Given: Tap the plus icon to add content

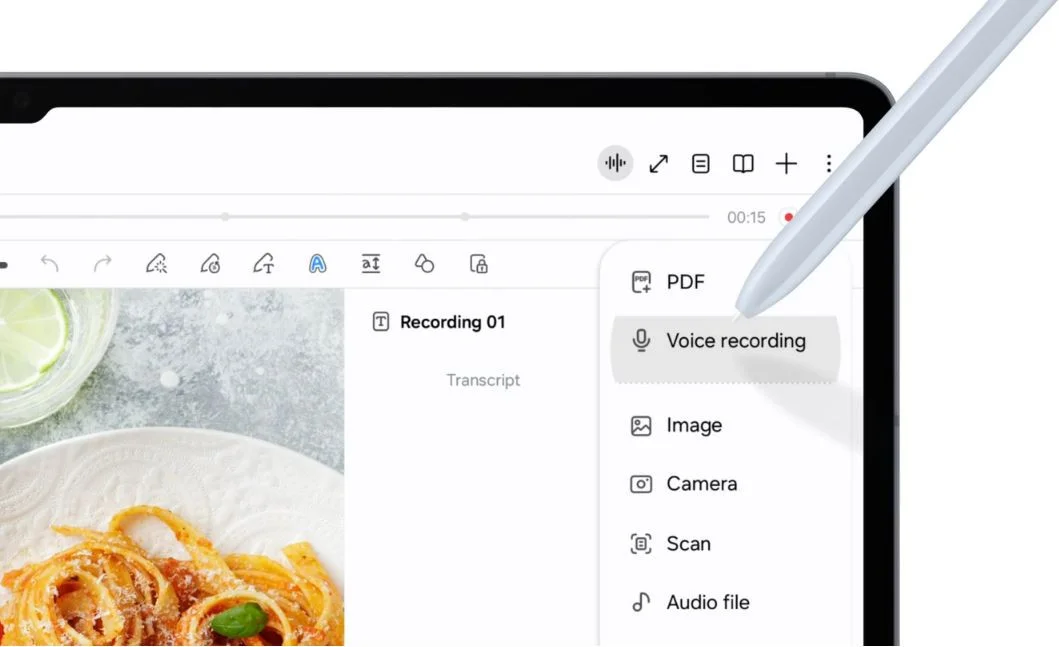Looking at the screenshot, I should (786, 163).
